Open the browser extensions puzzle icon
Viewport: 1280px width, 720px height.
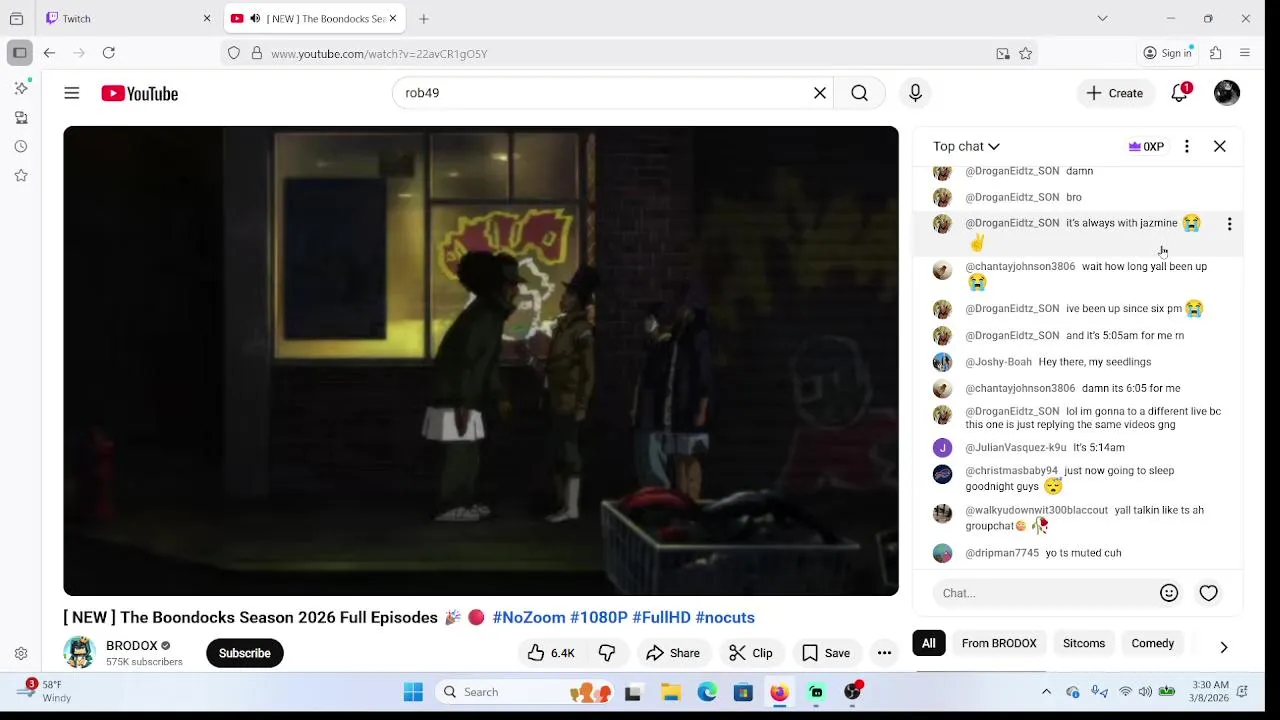tap(1216, 53)
